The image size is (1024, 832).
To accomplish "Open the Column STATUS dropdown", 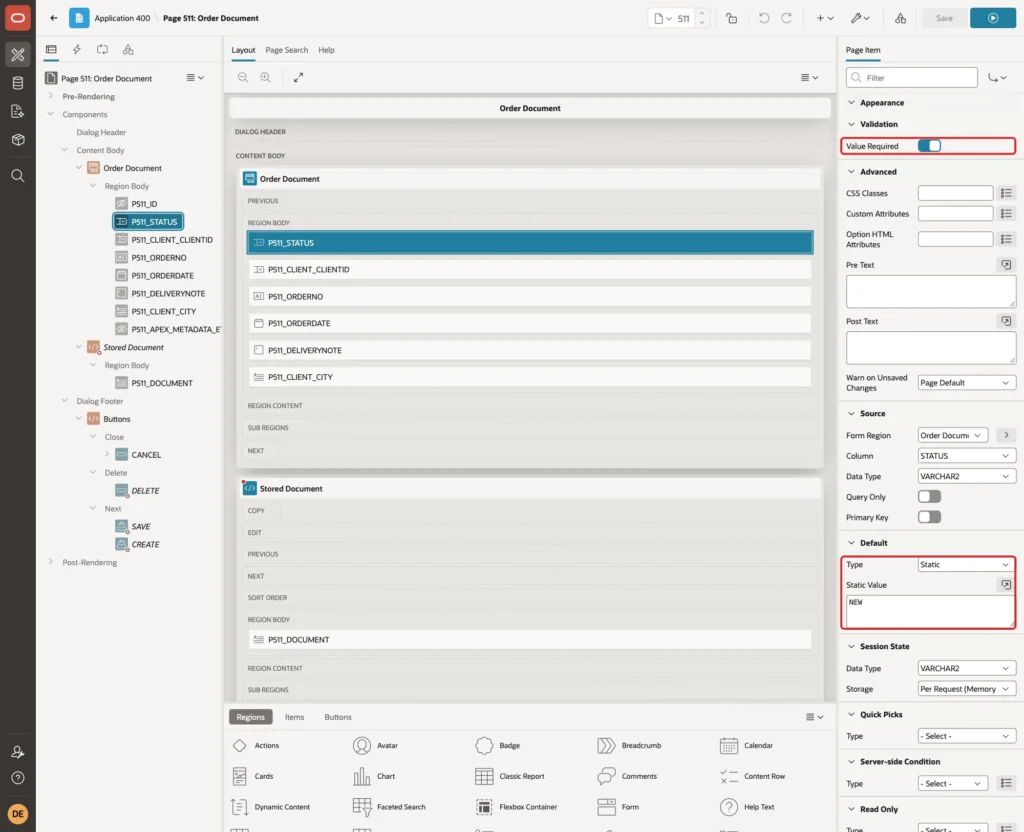I will tap(966, 455).
